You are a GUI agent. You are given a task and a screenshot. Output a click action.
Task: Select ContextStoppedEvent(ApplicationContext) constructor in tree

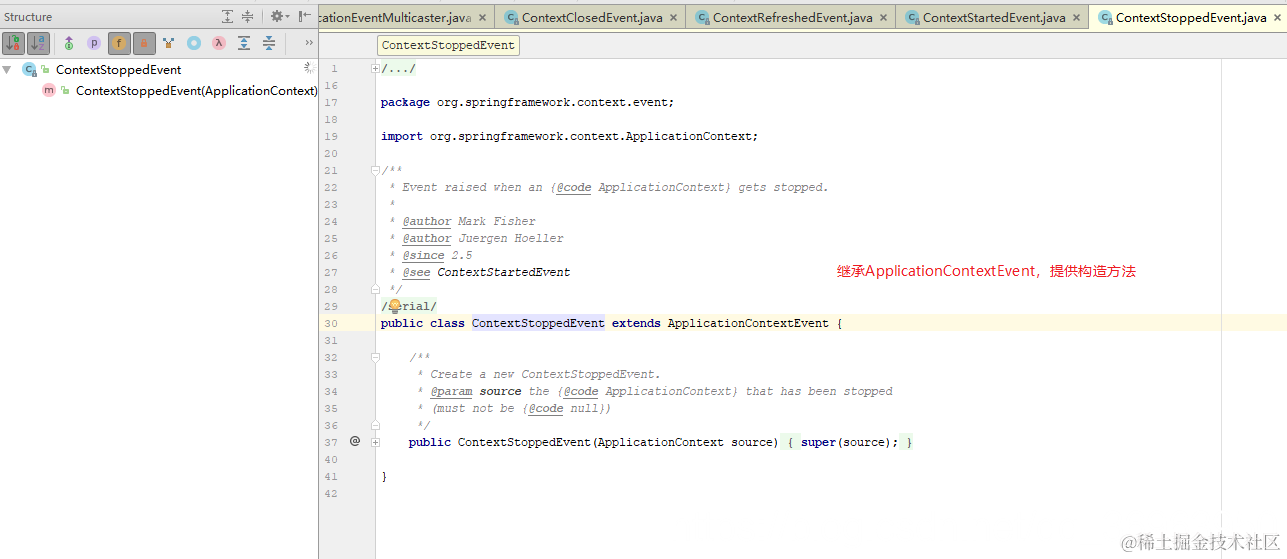[196, 90]
